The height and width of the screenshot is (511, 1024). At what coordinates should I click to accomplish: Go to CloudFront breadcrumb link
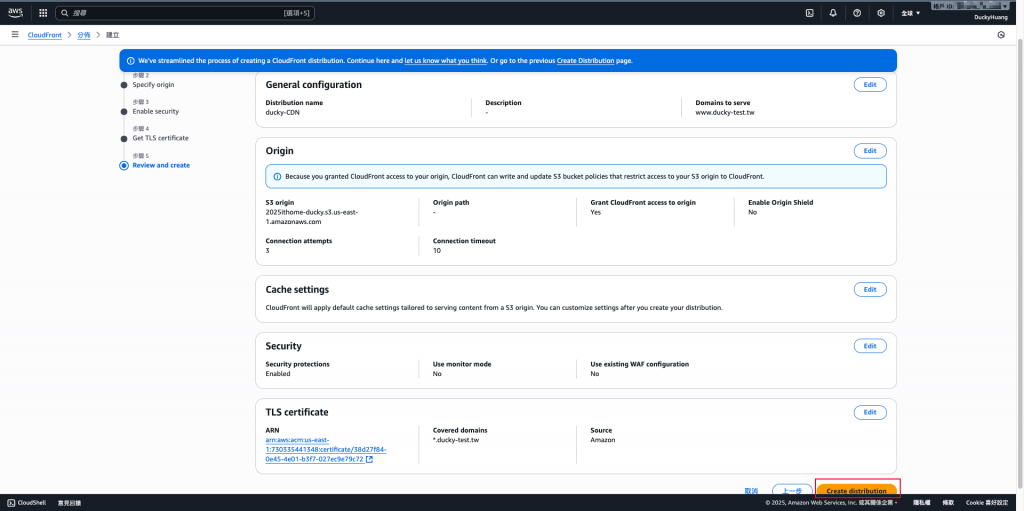44,35
